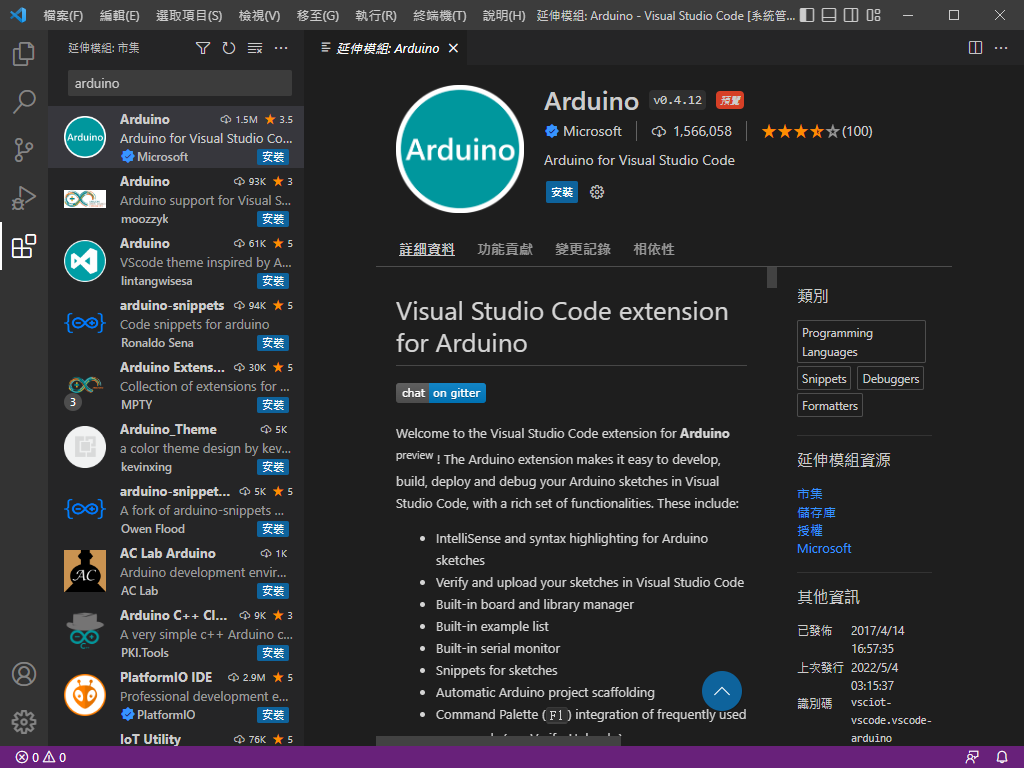The height and width of the screenshot is (768, 1024).
Task: Open the 終端機(T) menu
Action: pos(440,16)
